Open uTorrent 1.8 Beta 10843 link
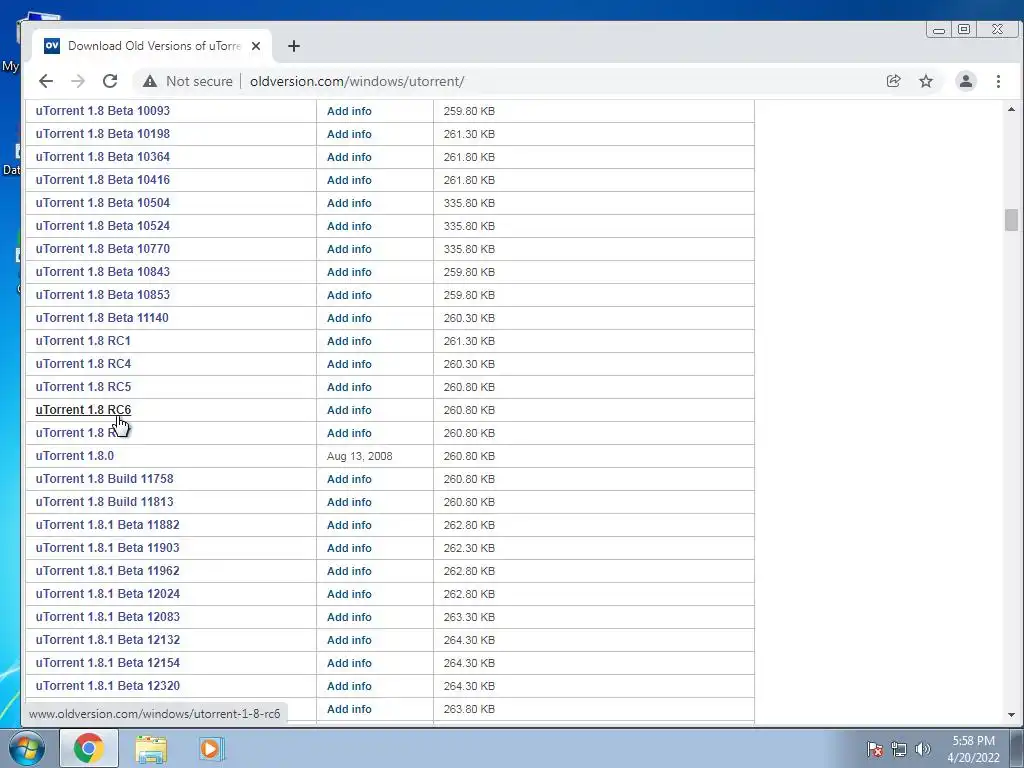Image resolution: width=1024 pixels, height=768 pixels. 103,272
